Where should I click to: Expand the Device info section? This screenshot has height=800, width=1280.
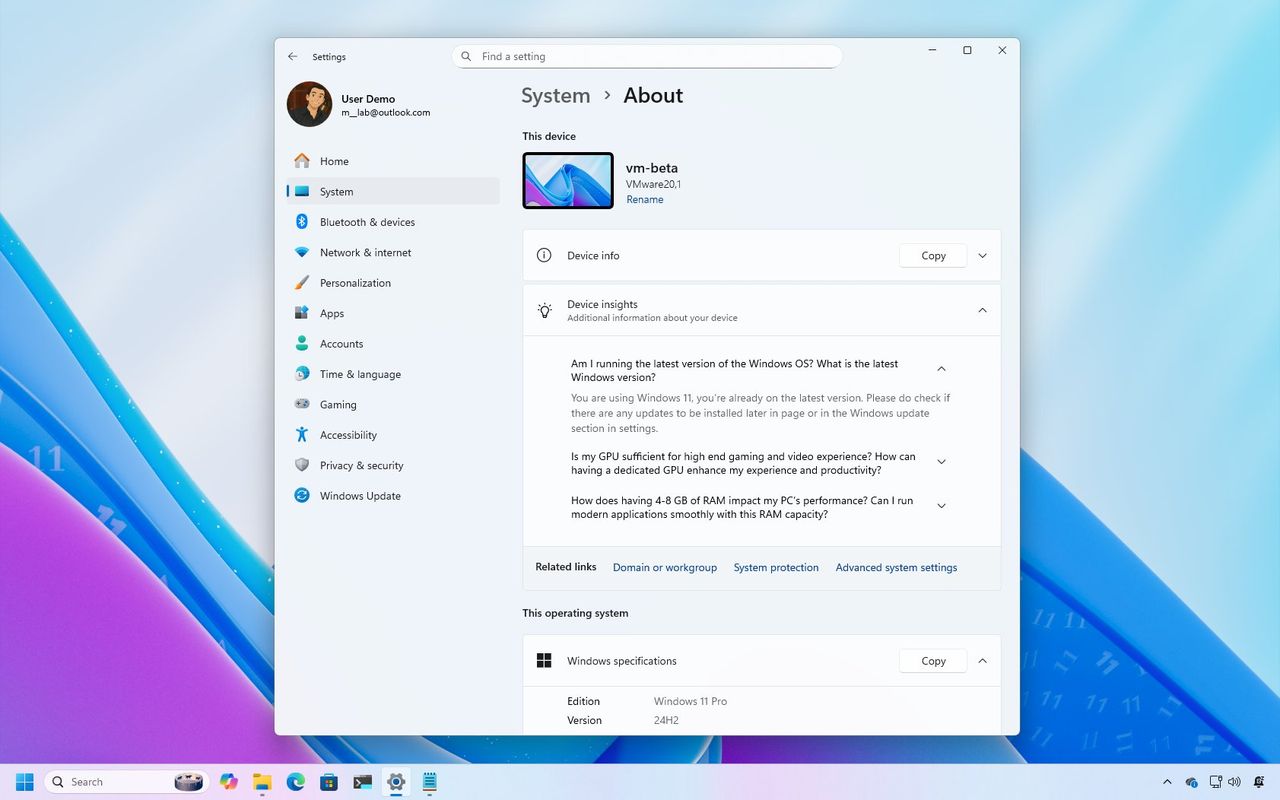click(x=982, y=255)
